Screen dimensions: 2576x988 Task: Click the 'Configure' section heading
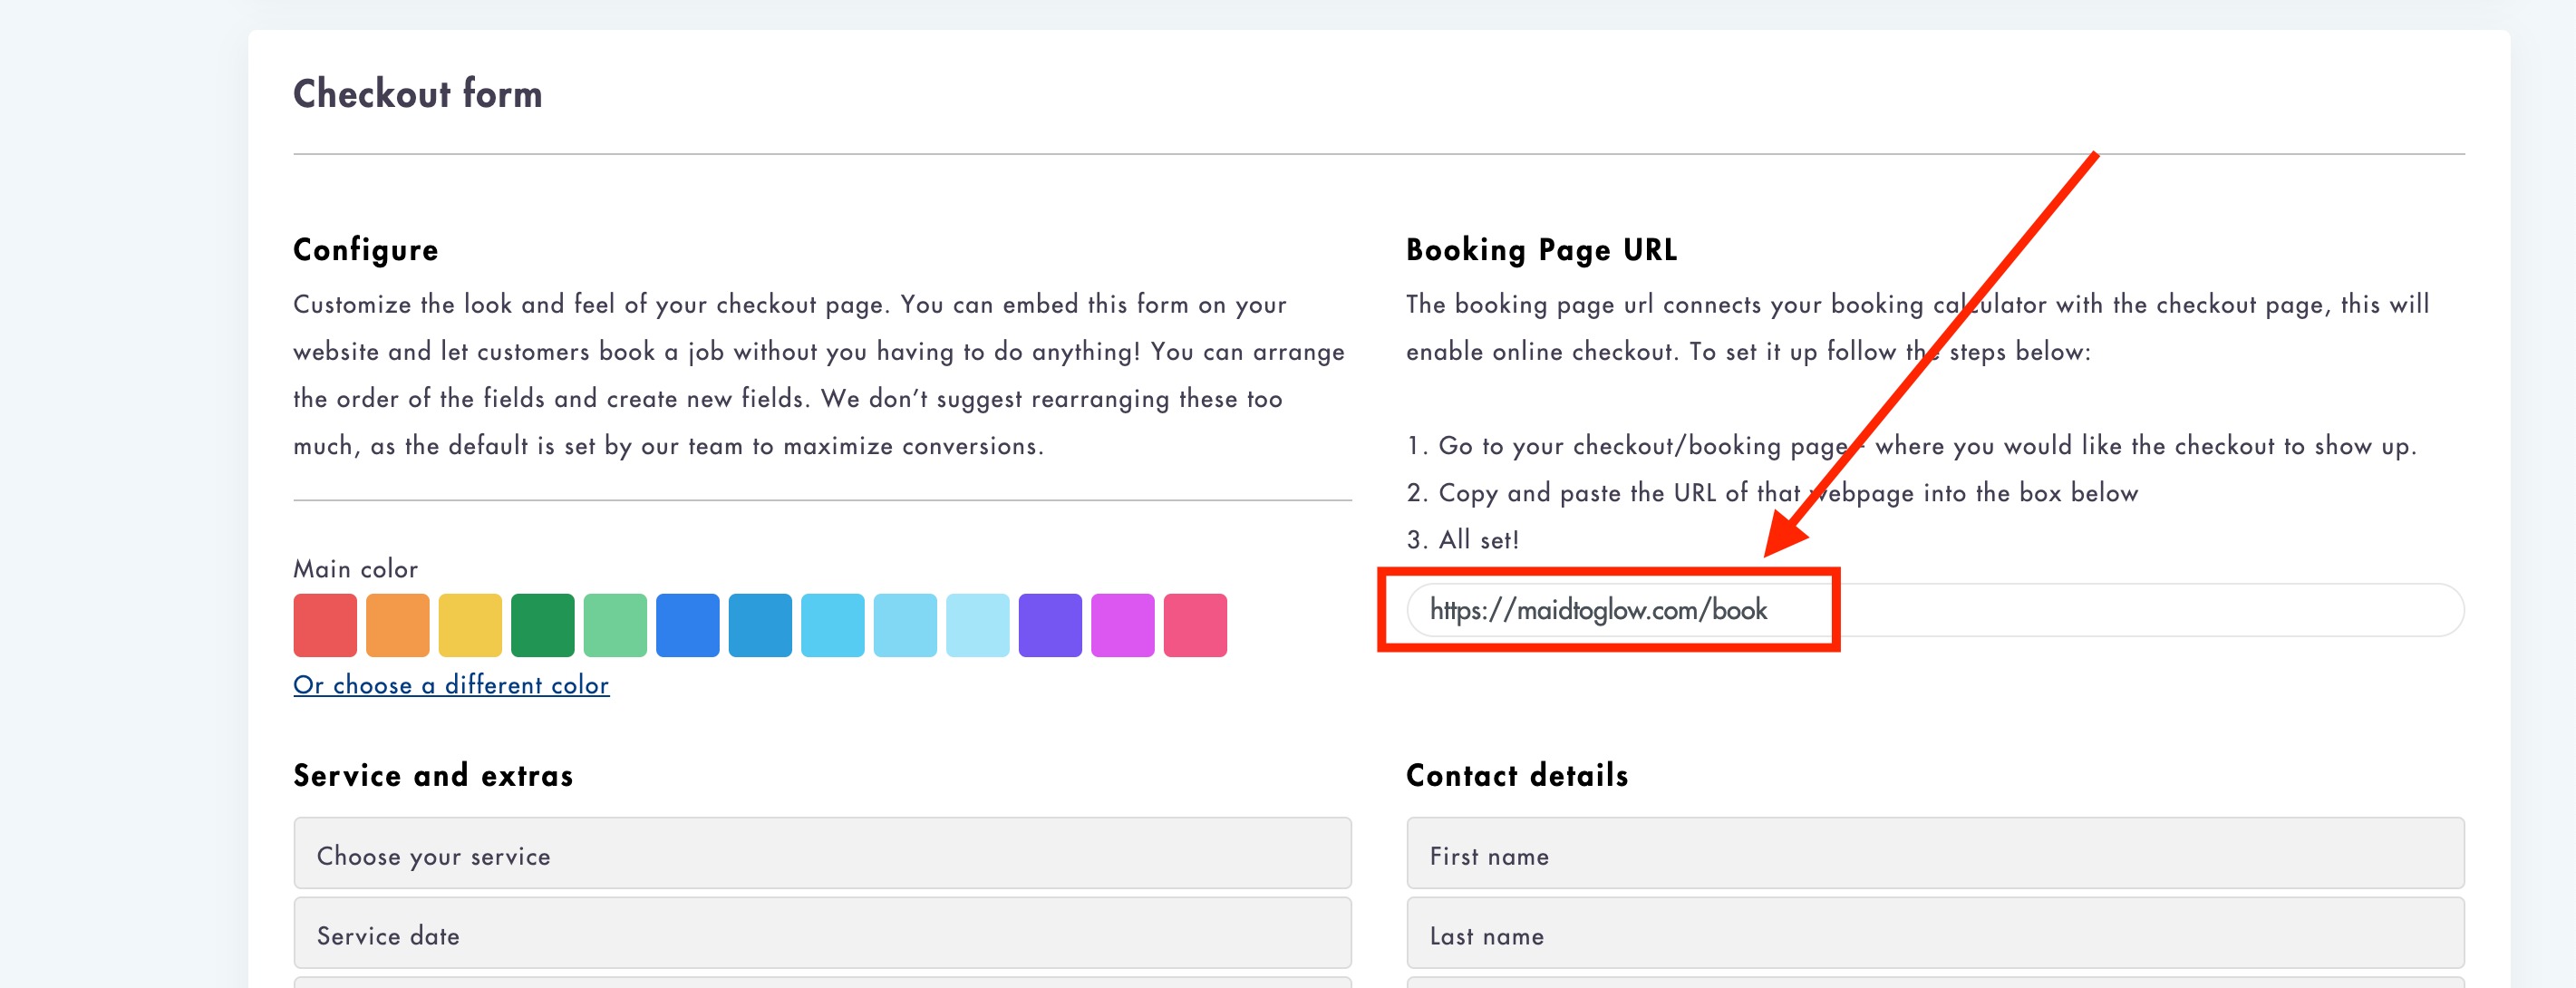pos(366,250)
